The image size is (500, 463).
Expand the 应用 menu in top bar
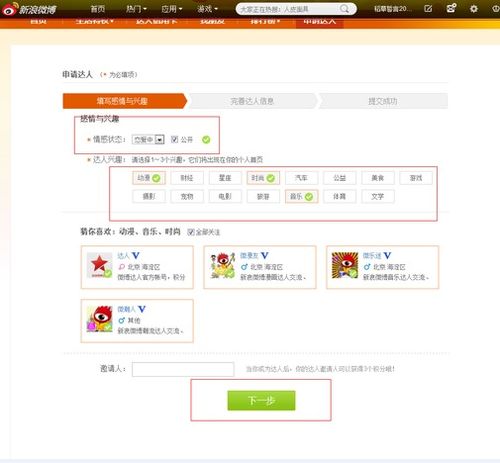click(171, 9)
